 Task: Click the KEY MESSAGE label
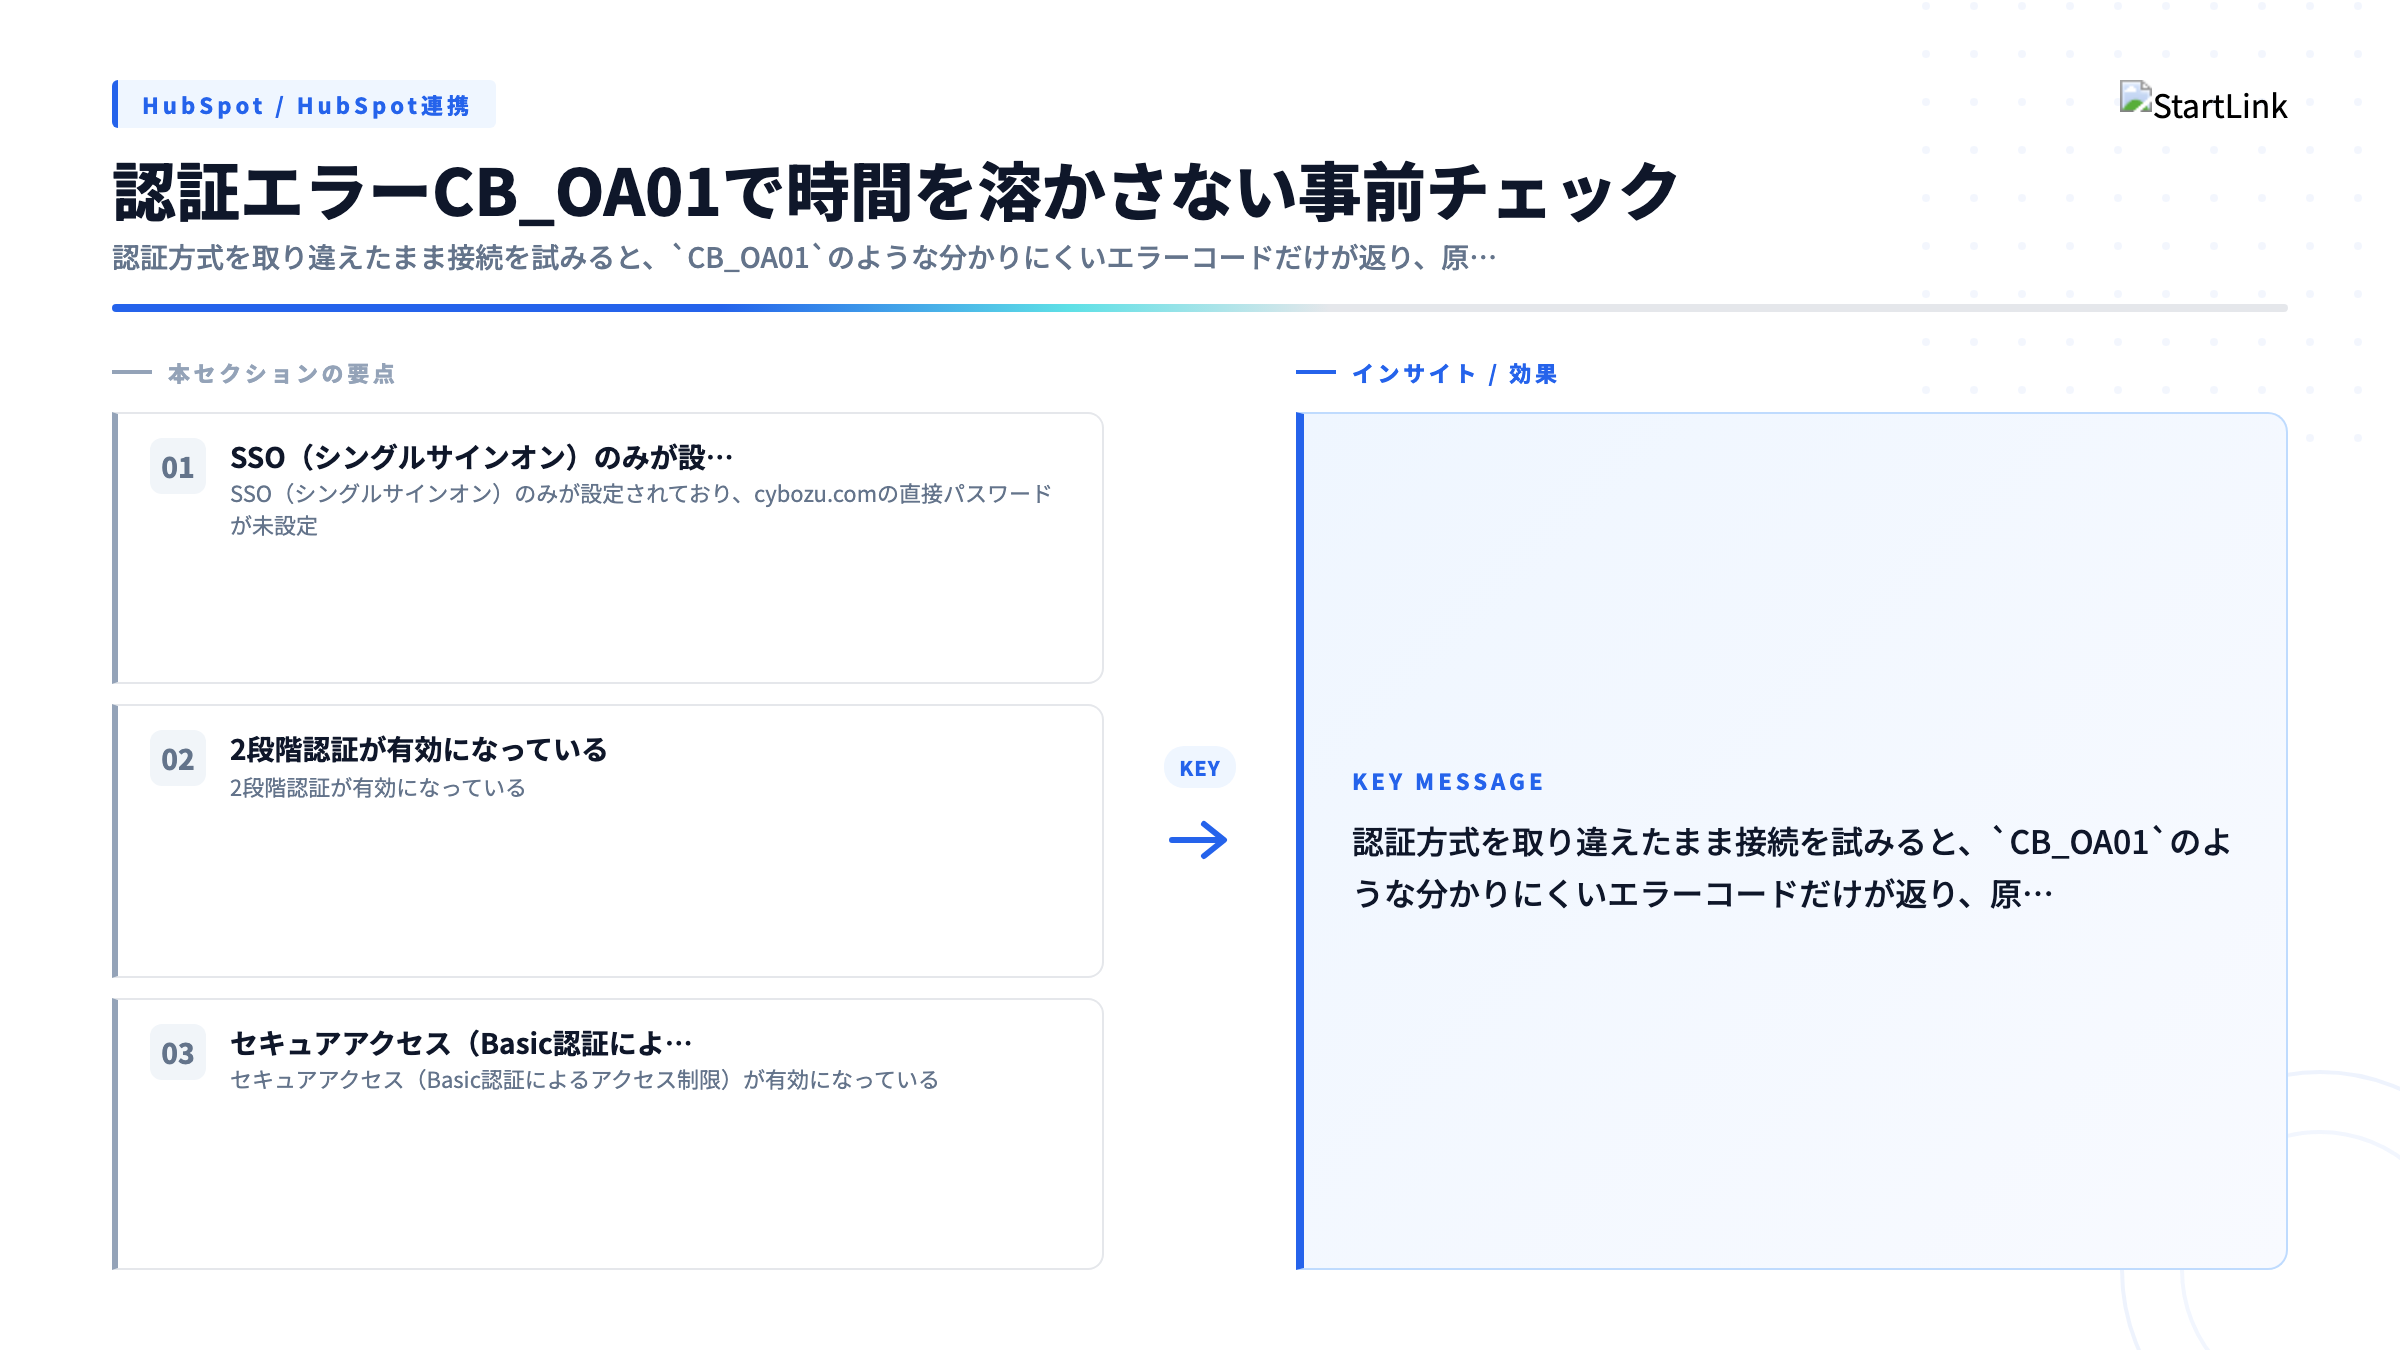pyautogui.click(x=1448, y=782)
